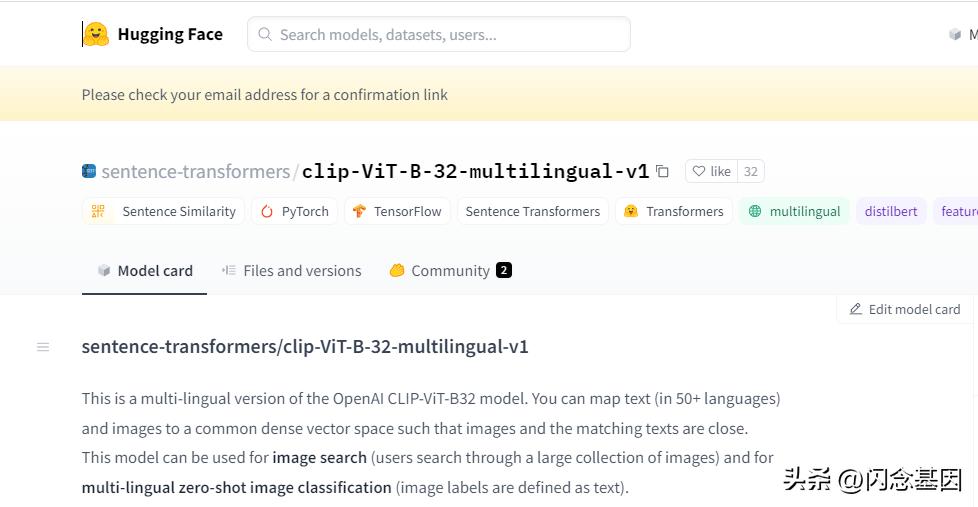Screen dimensions: 978x507
Task: Filter by the PyTorch tag
Action: click(294, 211)
